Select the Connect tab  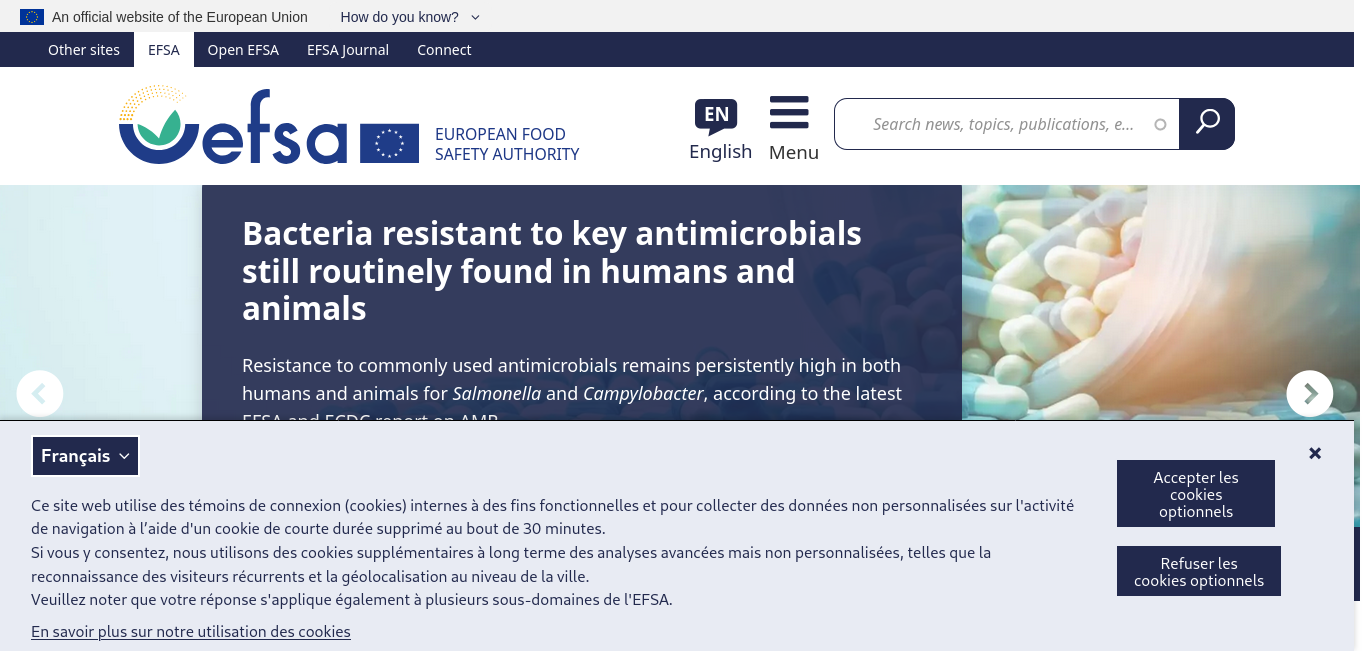(444, 50)
